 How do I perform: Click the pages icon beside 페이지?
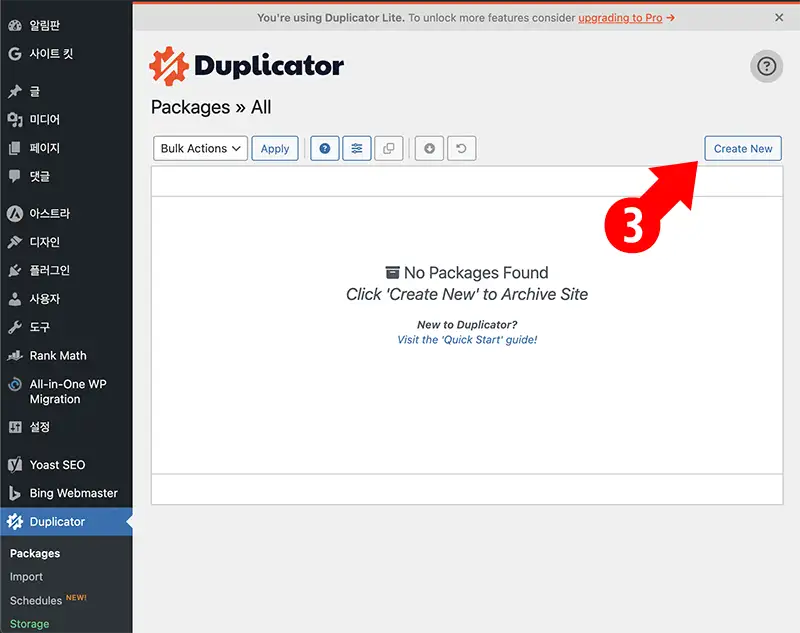15,148
